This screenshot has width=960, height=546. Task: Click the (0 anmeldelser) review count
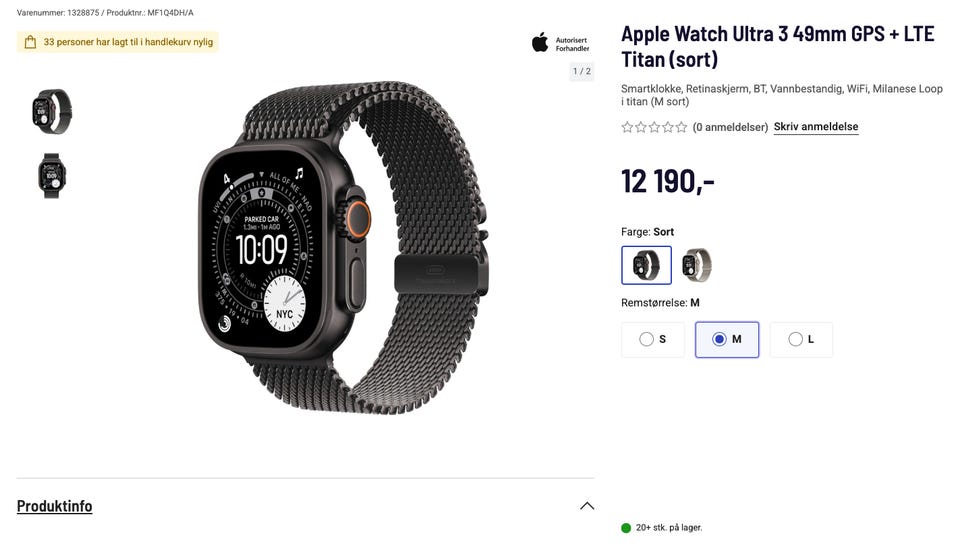(x=730, y=127)
